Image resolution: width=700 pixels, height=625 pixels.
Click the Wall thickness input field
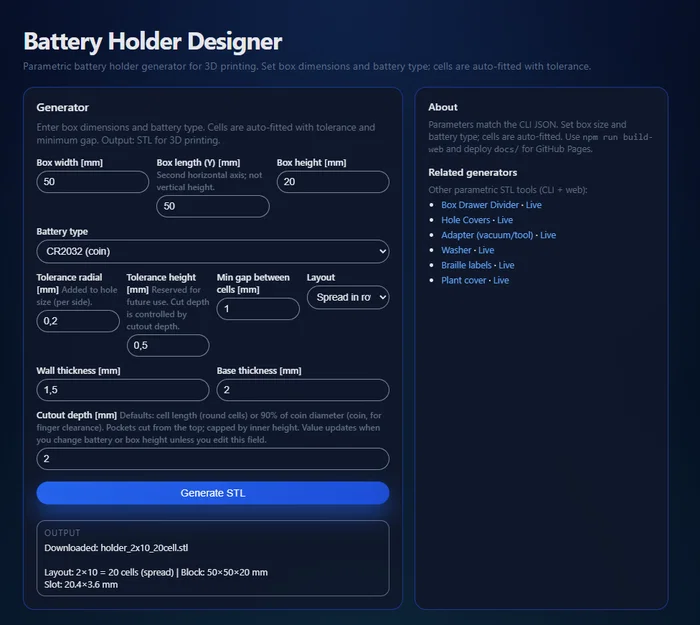[x=123, y=390]
